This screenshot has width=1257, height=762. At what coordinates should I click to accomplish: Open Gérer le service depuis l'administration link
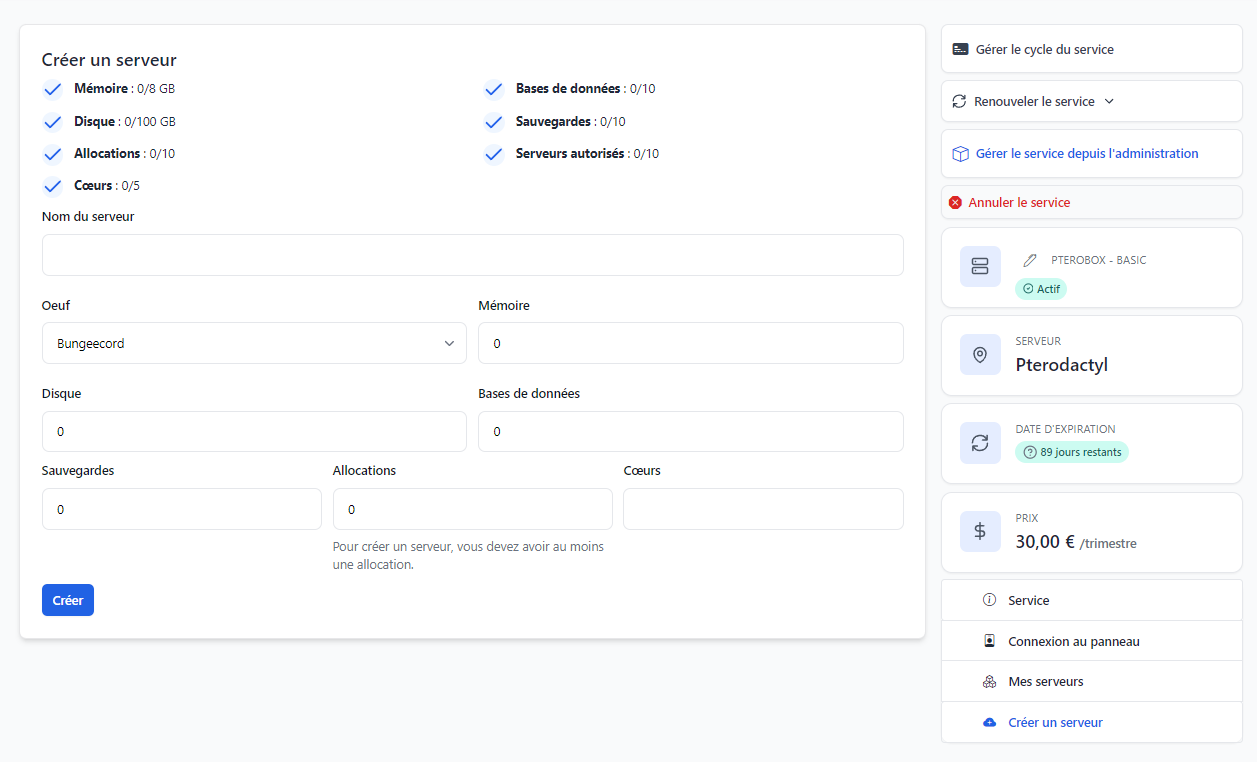(x=1086, y=154)
